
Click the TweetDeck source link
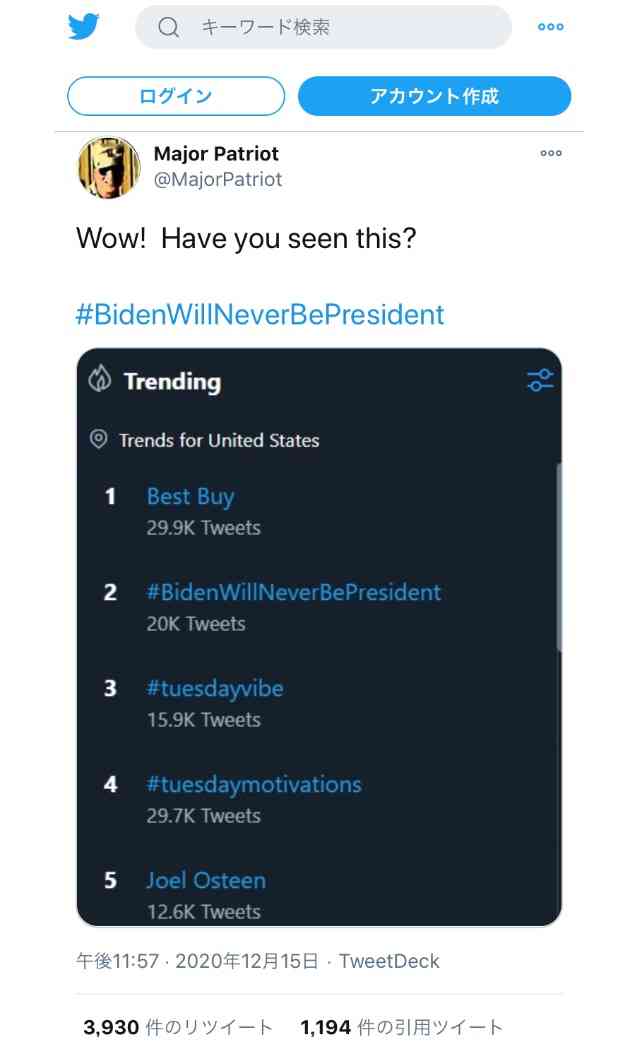(x=389, y=961)
